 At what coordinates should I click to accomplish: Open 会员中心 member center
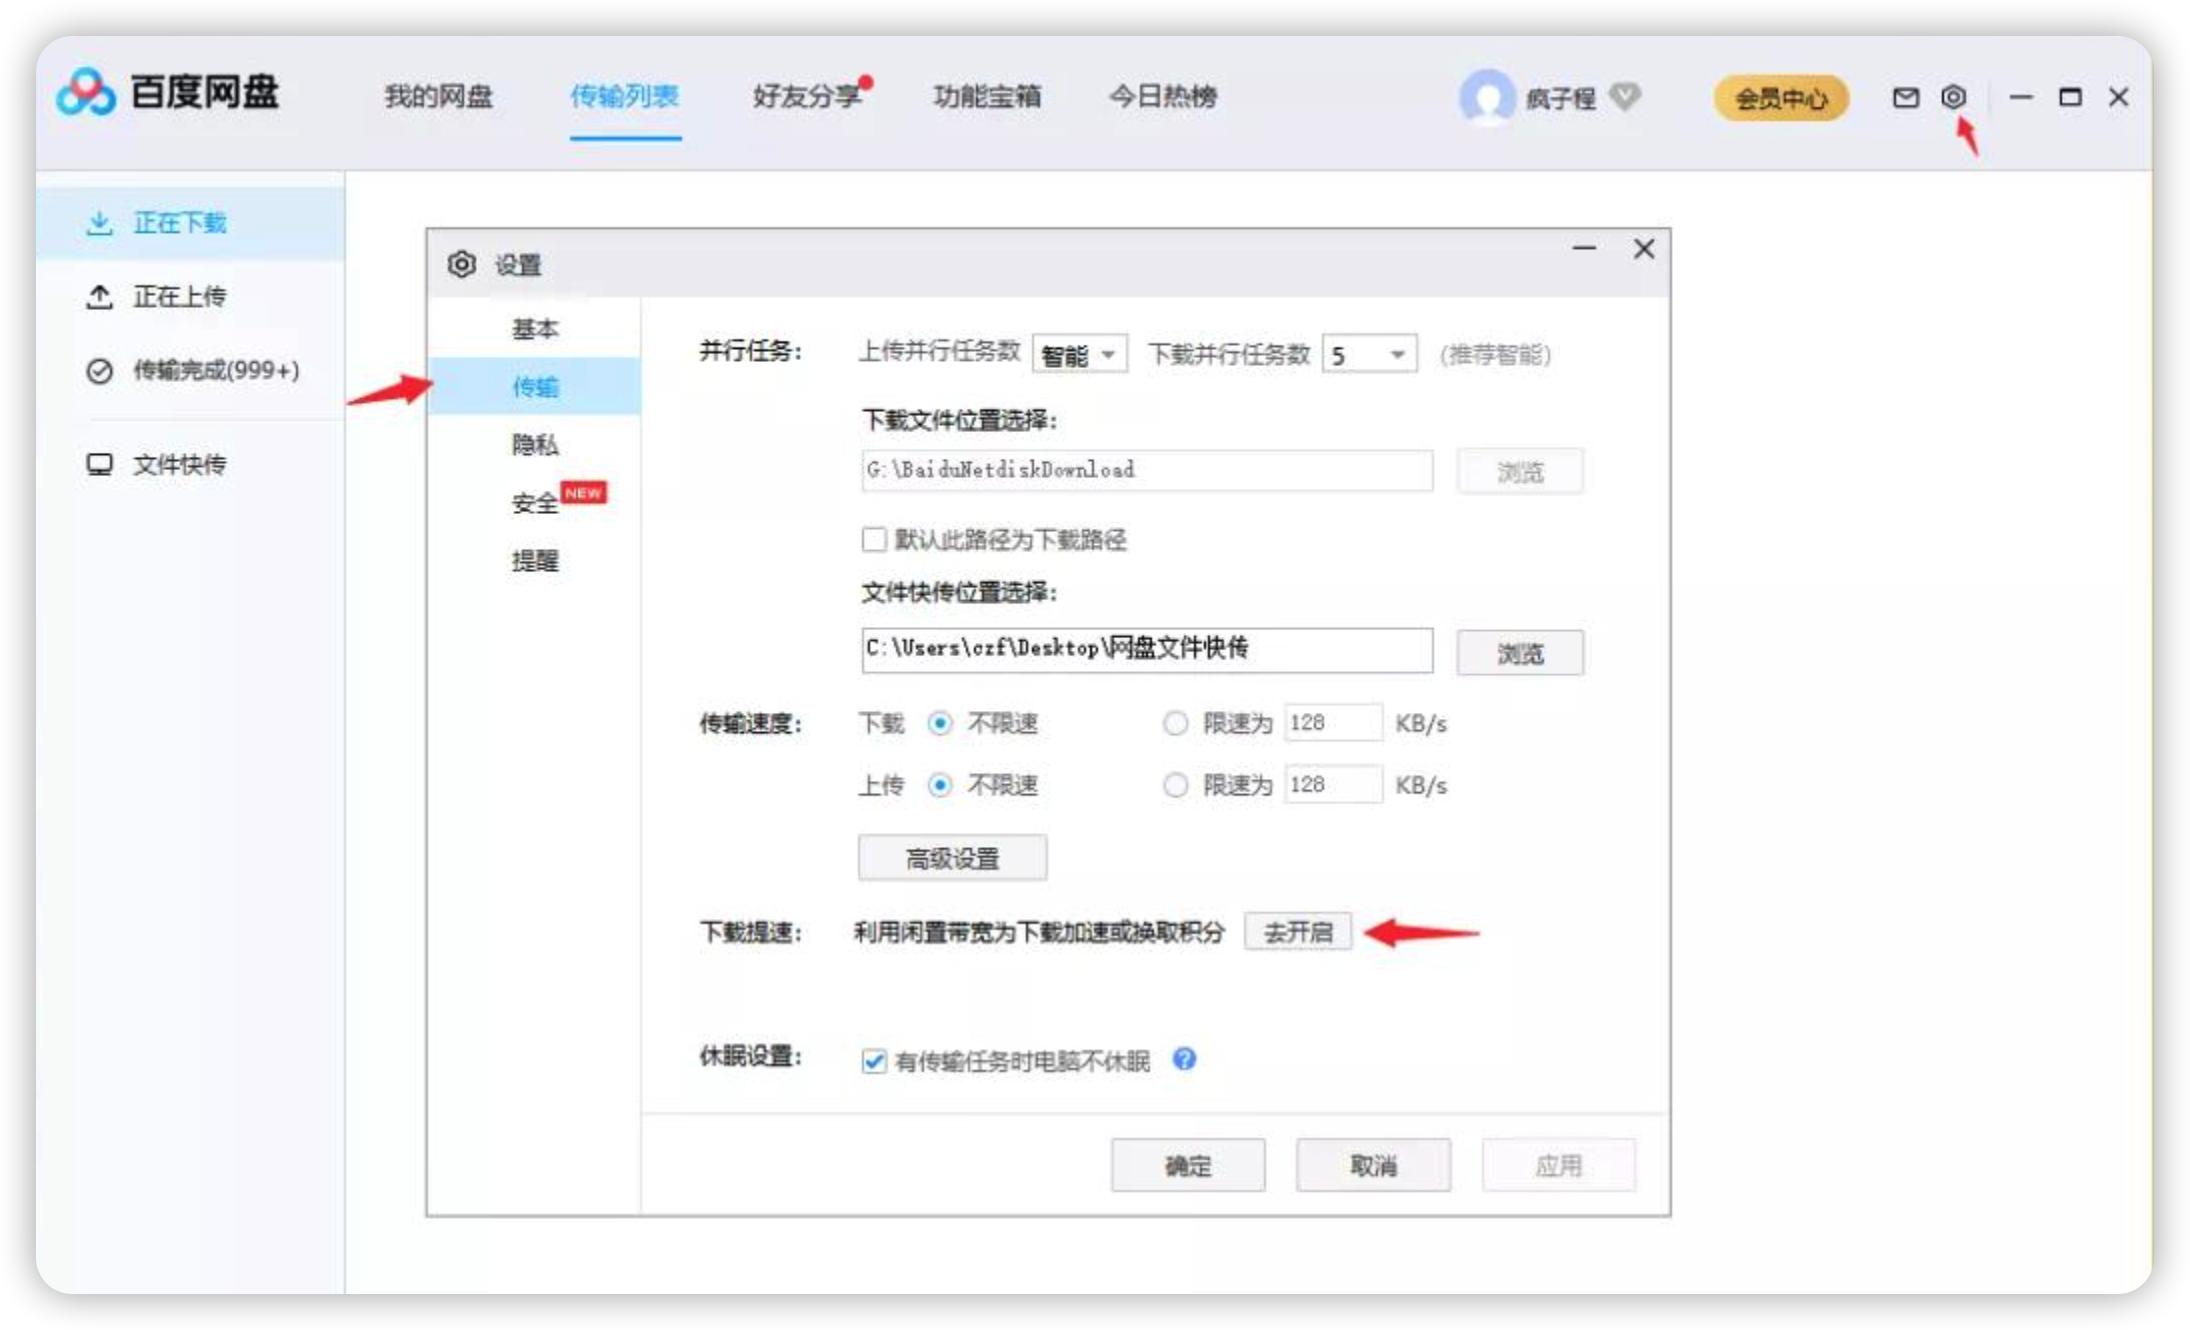1782,99
